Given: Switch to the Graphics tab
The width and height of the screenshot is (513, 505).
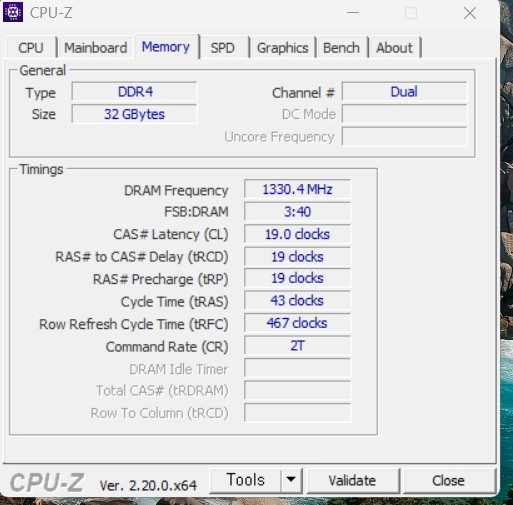Looking at the screenshot, I should 282,48.
